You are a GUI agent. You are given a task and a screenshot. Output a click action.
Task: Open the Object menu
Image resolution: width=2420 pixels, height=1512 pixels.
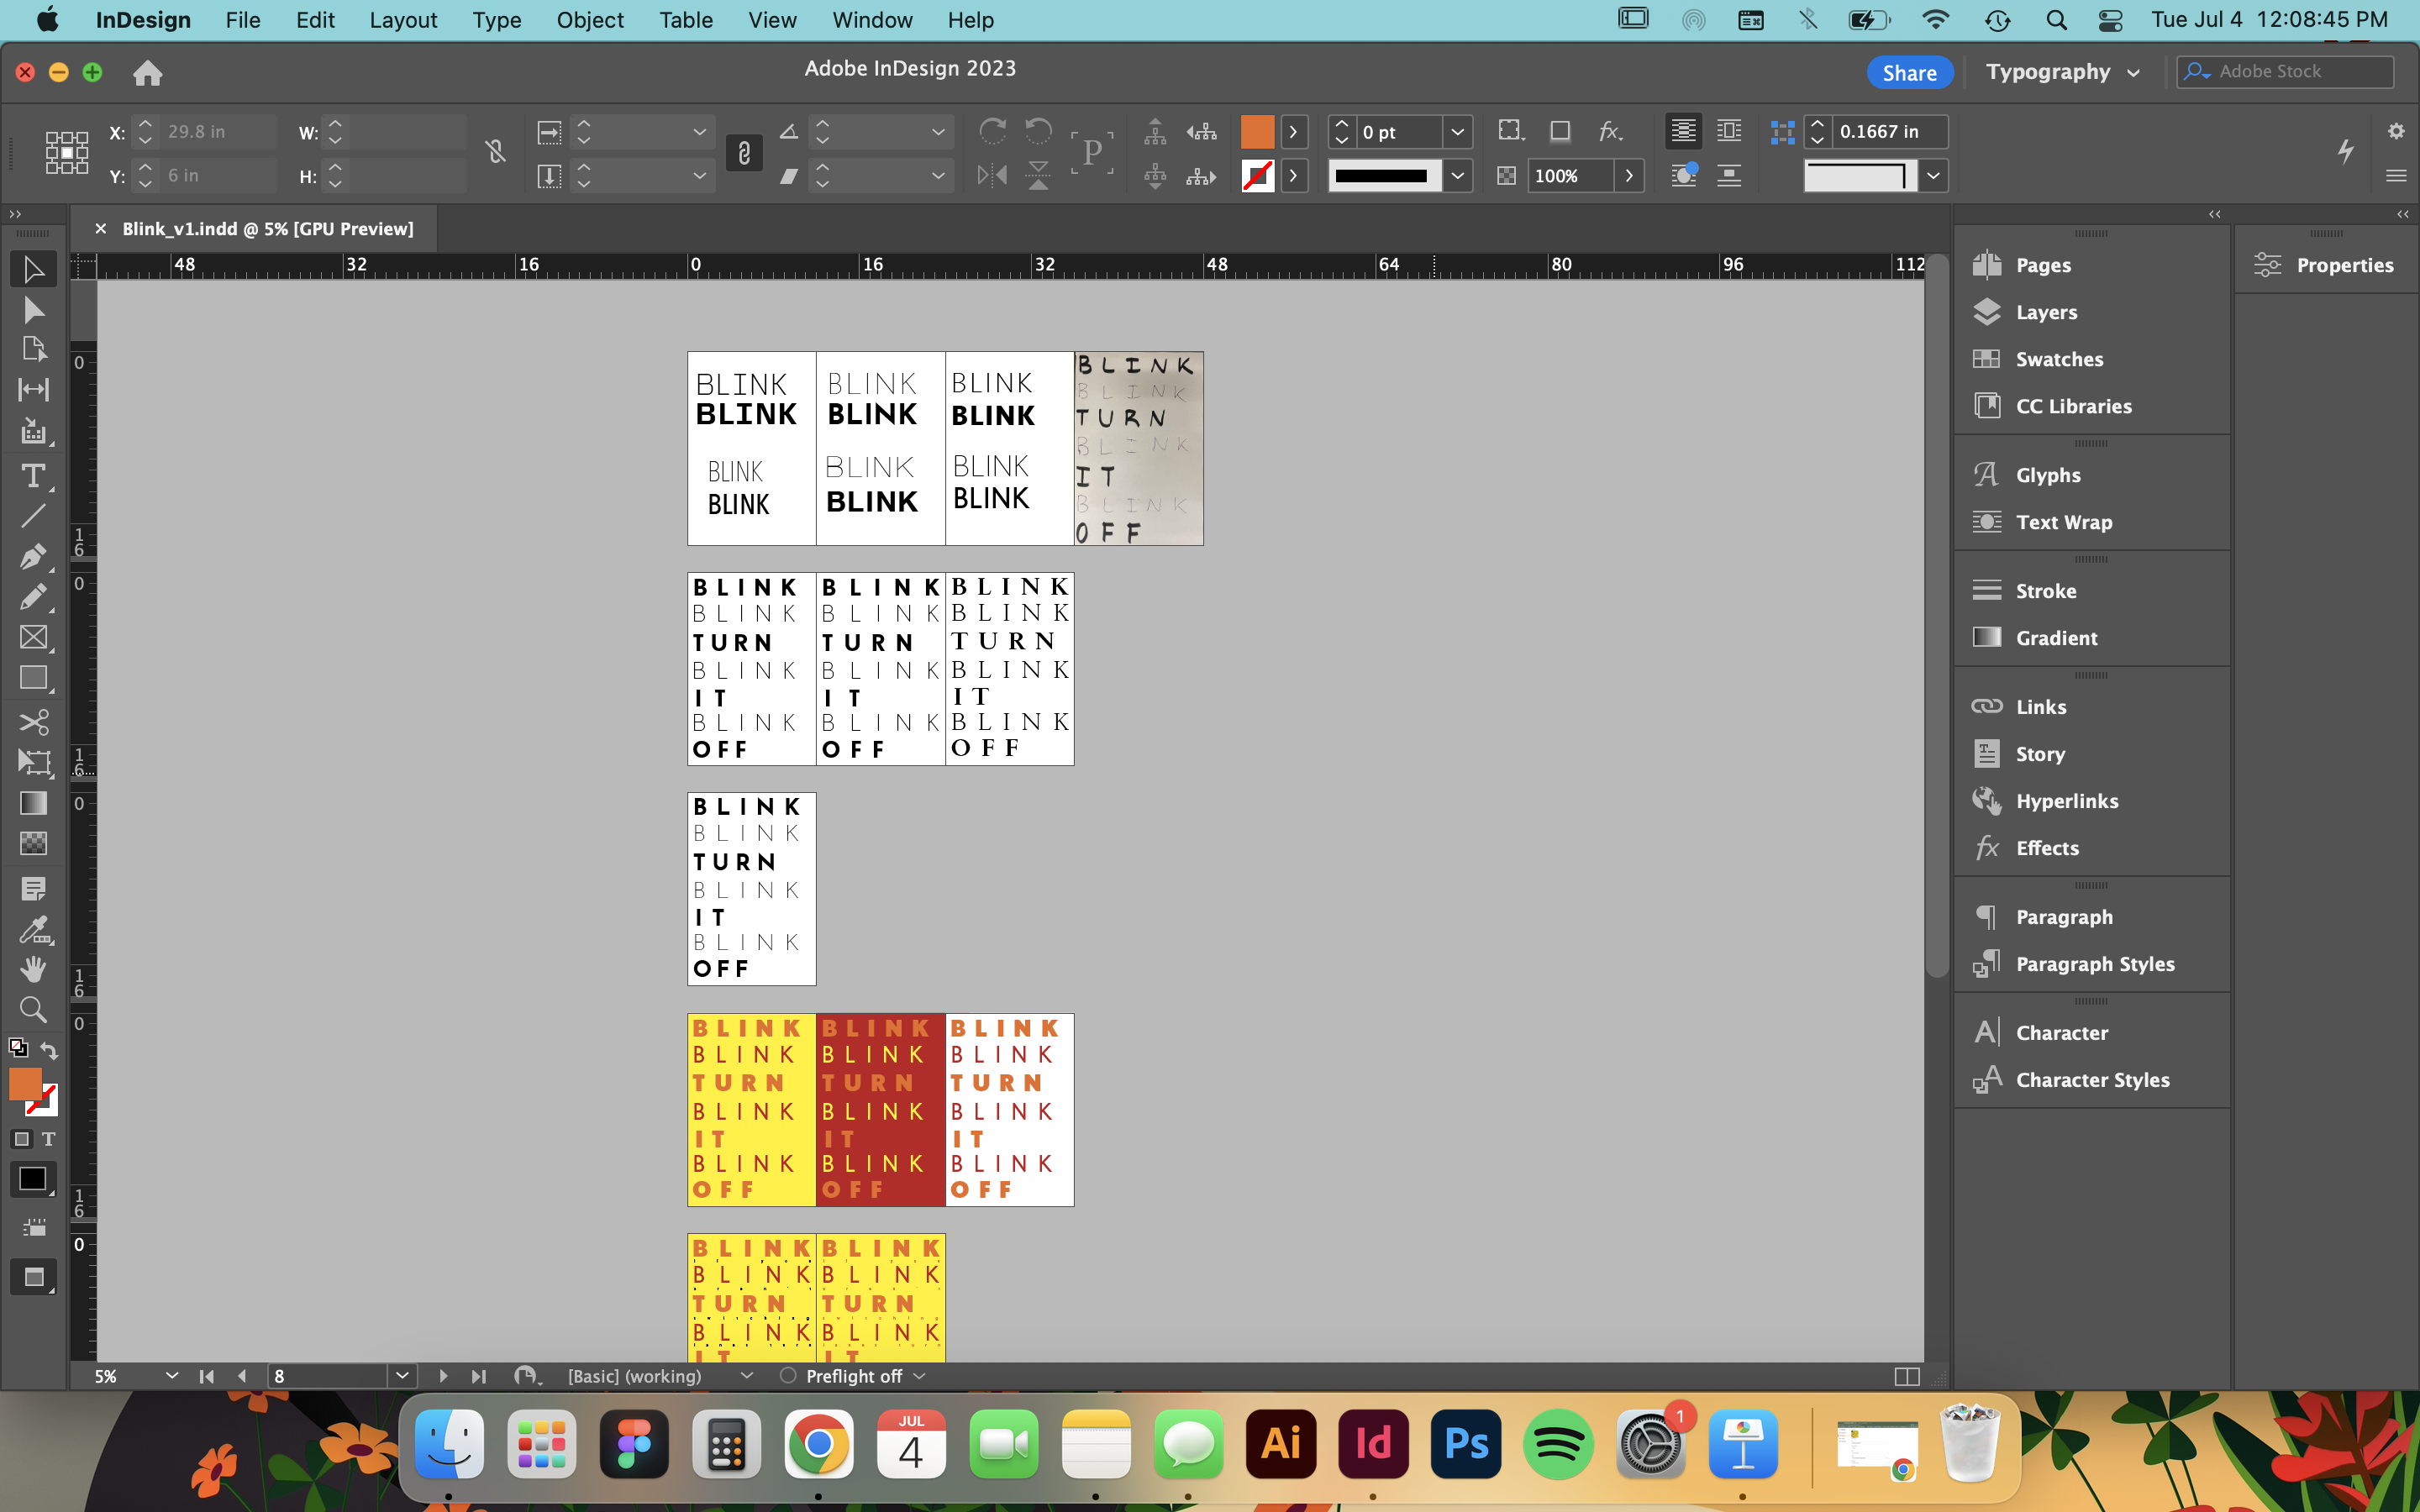click(589, 20)
